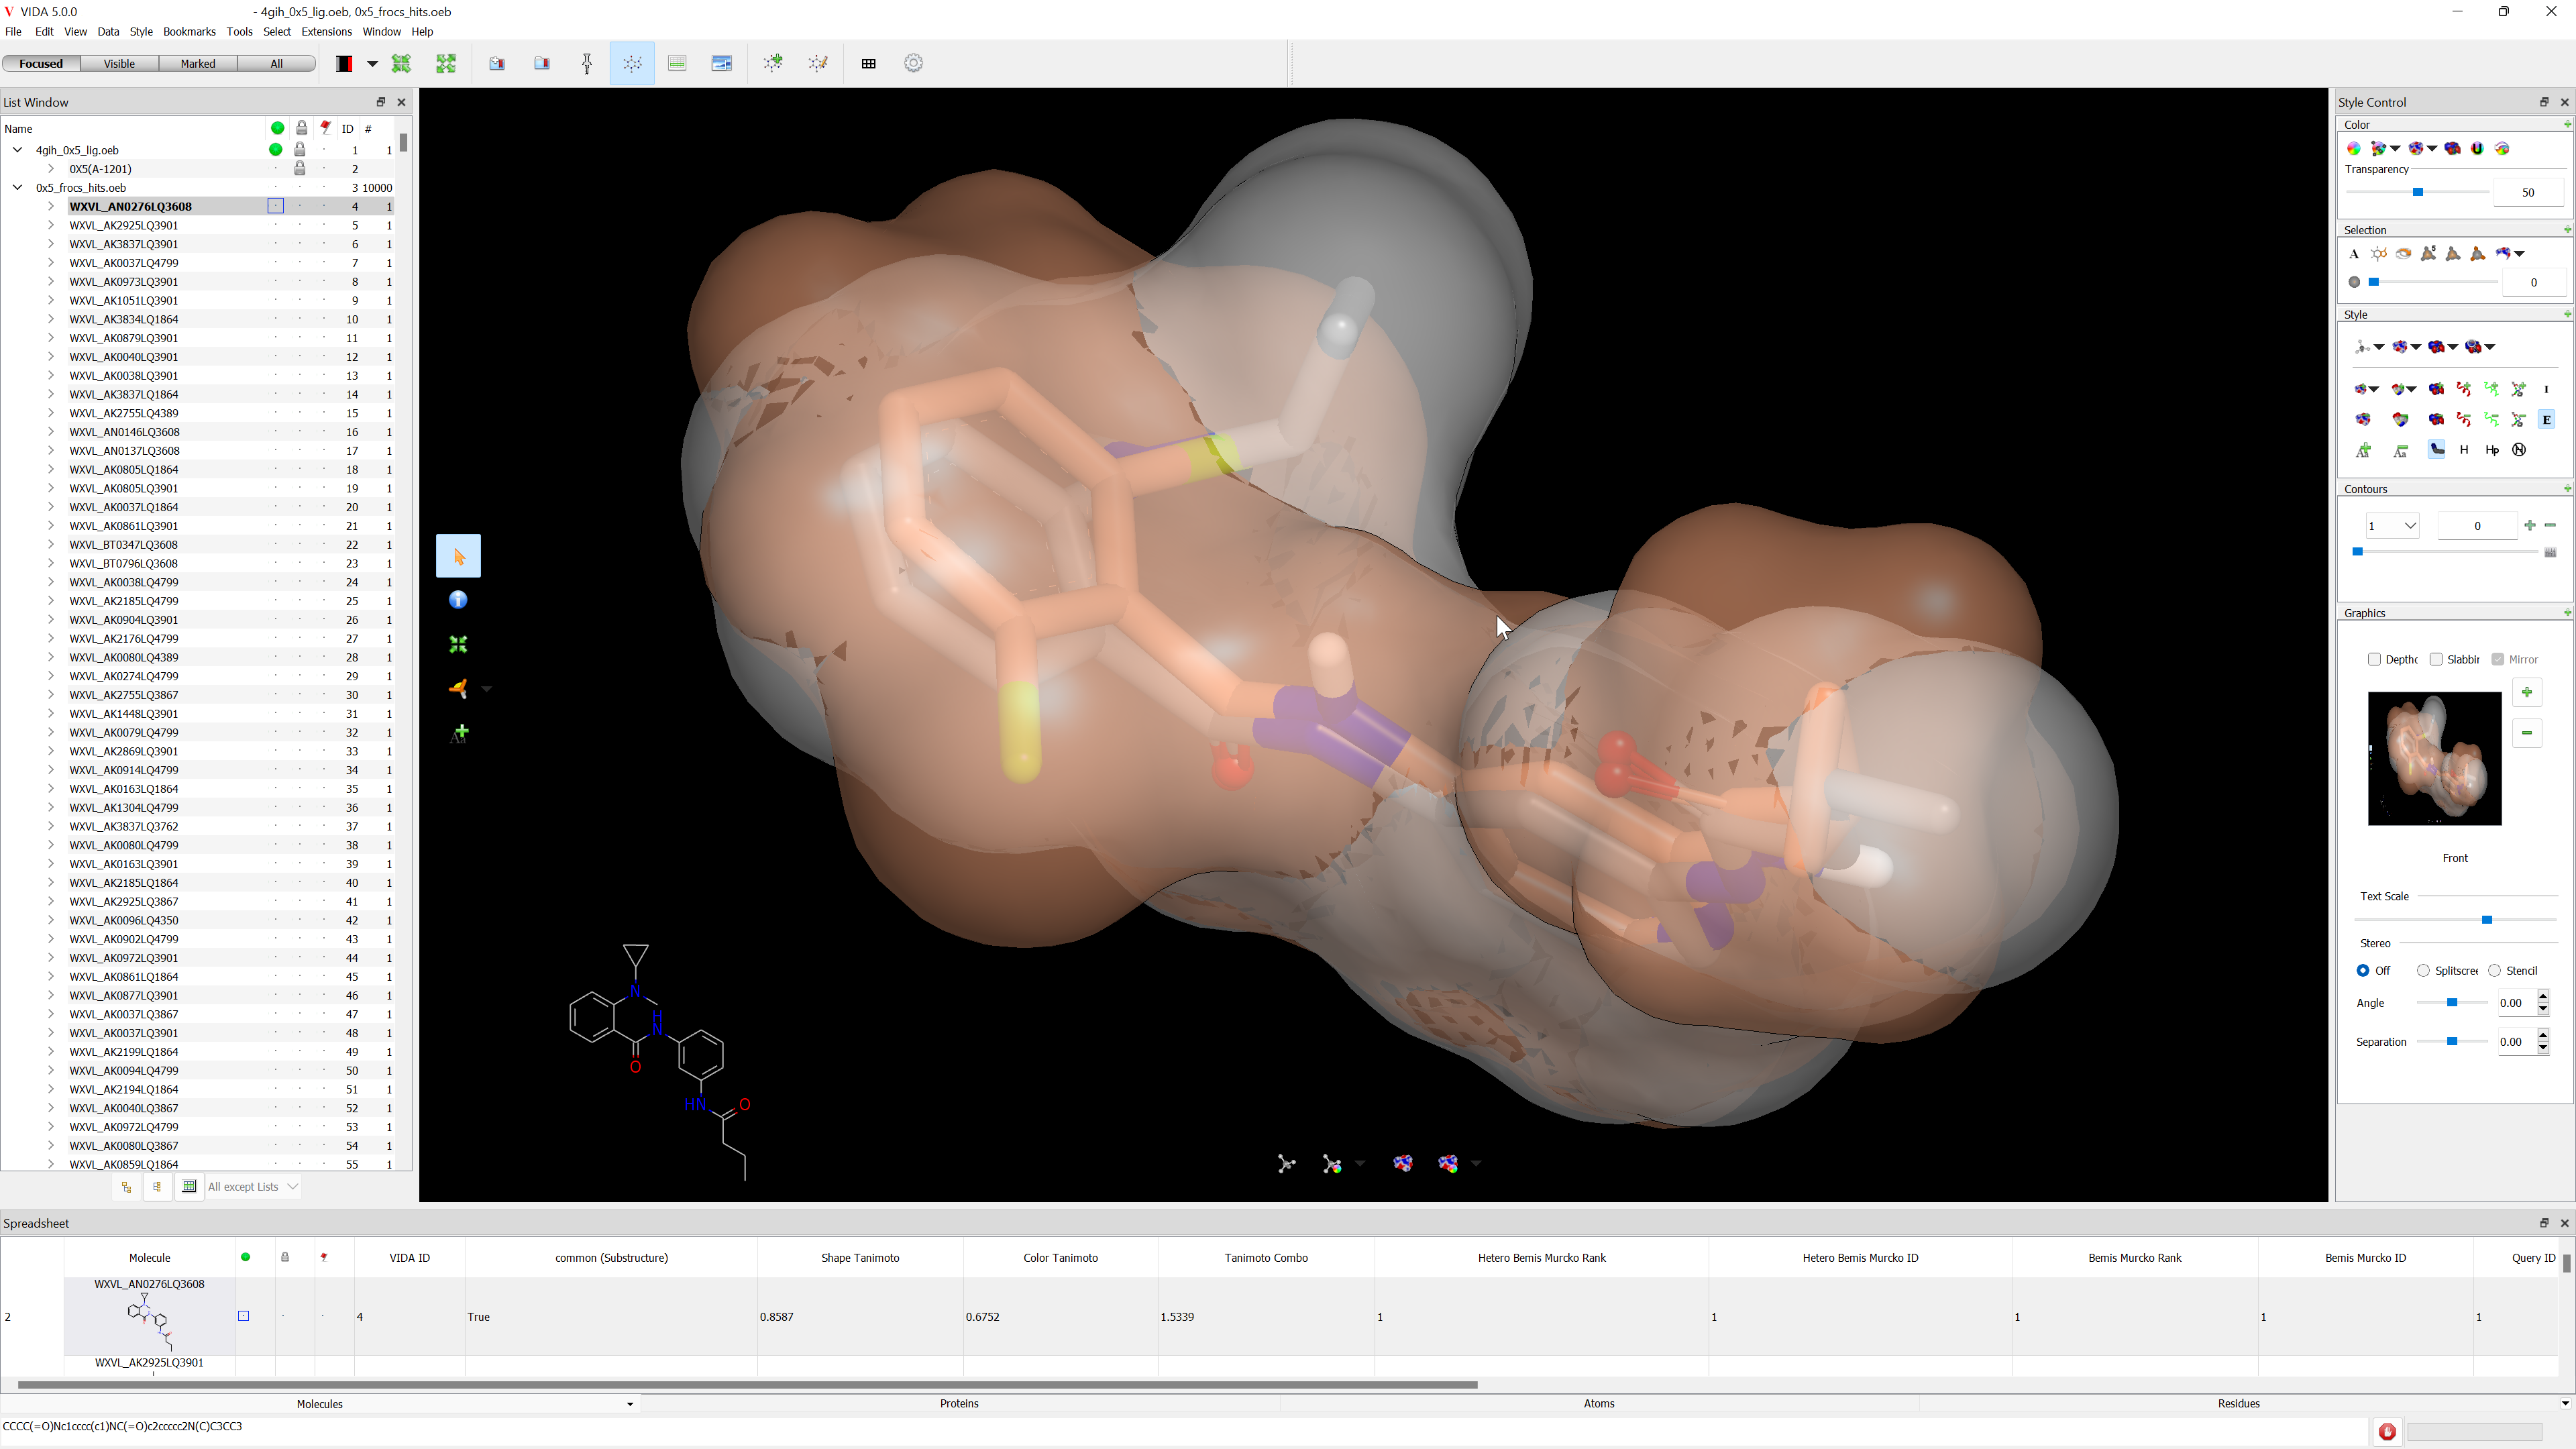Toggle the green visibility dot for 4gih_0x5_lig.oeb
Viewport: 2576px width, 1449px height.
276,150
